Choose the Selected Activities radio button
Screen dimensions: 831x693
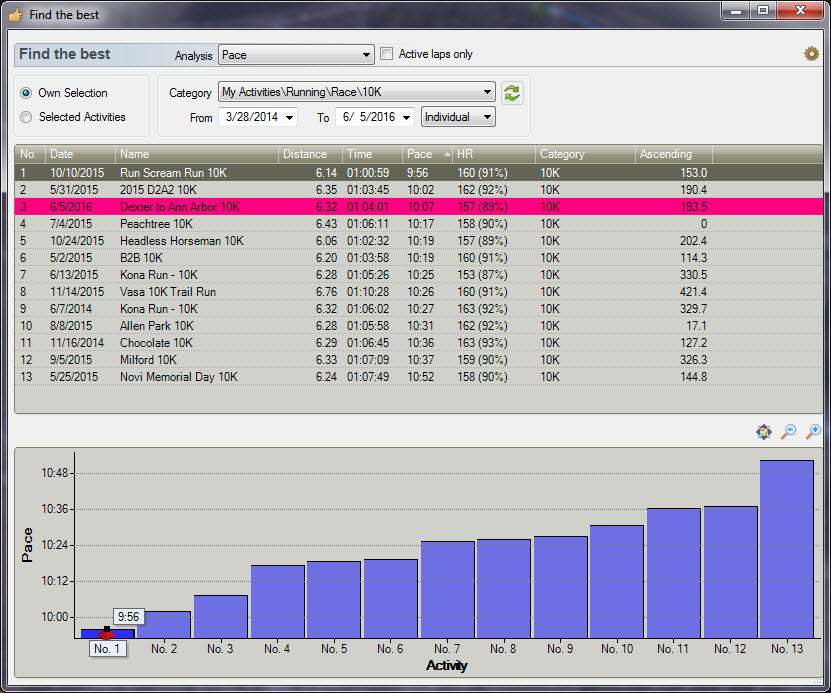(26, 117)
